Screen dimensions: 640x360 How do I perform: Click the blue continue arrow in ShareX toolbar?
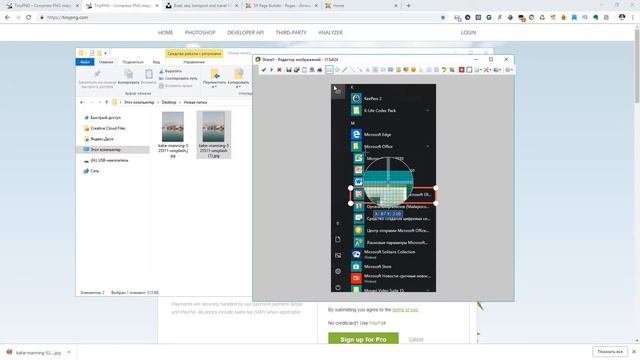coord(271,70)
